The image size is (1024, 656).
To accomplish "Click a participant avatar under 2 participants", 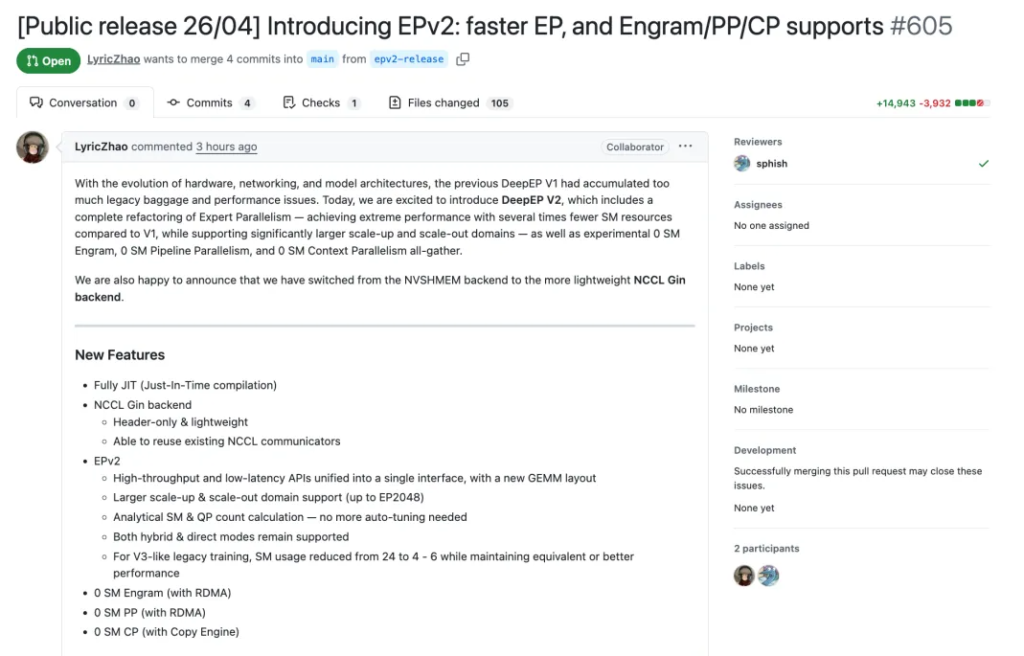I will [744, 575].
